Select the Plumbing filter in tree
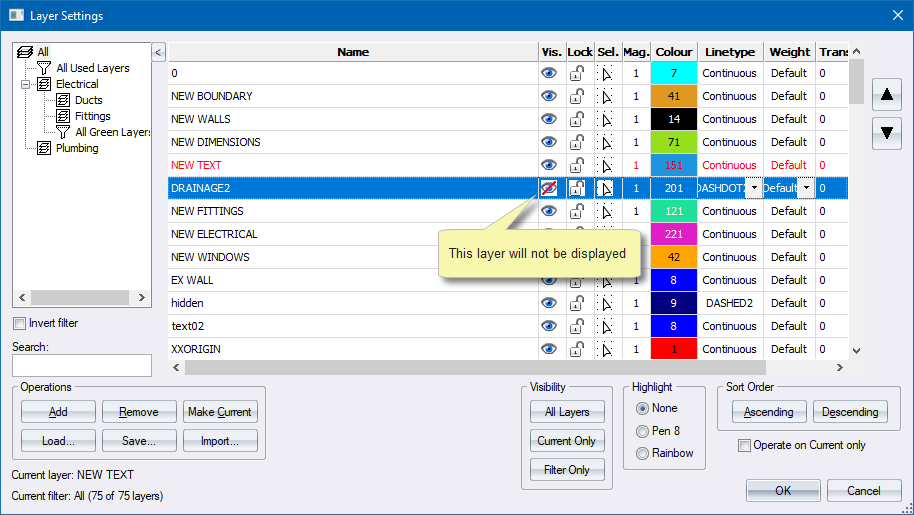The width and height of the screenshot is (914, 515). pos(76,148)
